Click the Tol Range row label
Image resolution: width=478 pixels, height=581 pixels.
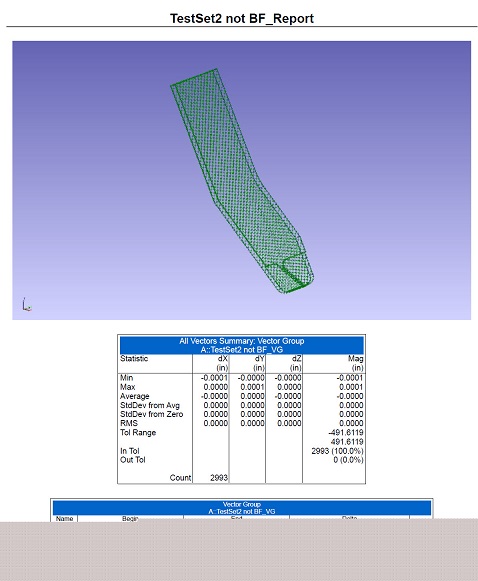(x=138, y=432)
